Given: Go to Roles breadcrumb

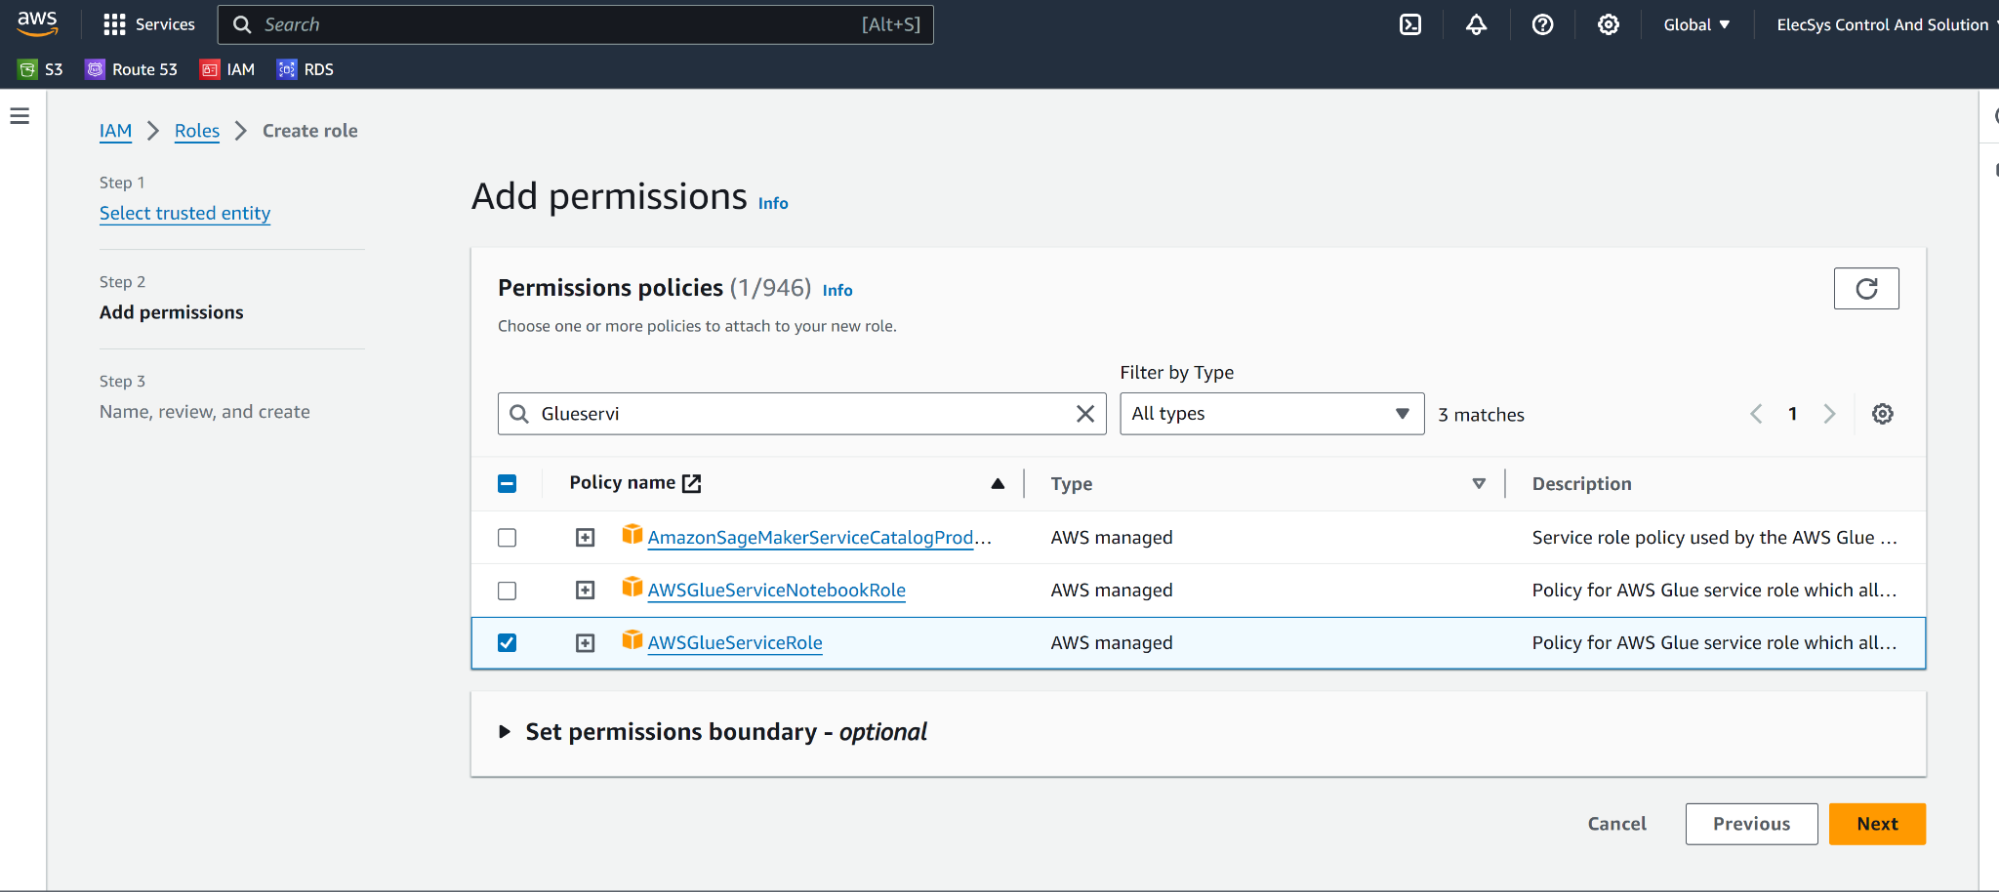Looking at the screenshot, I should 197,131.
